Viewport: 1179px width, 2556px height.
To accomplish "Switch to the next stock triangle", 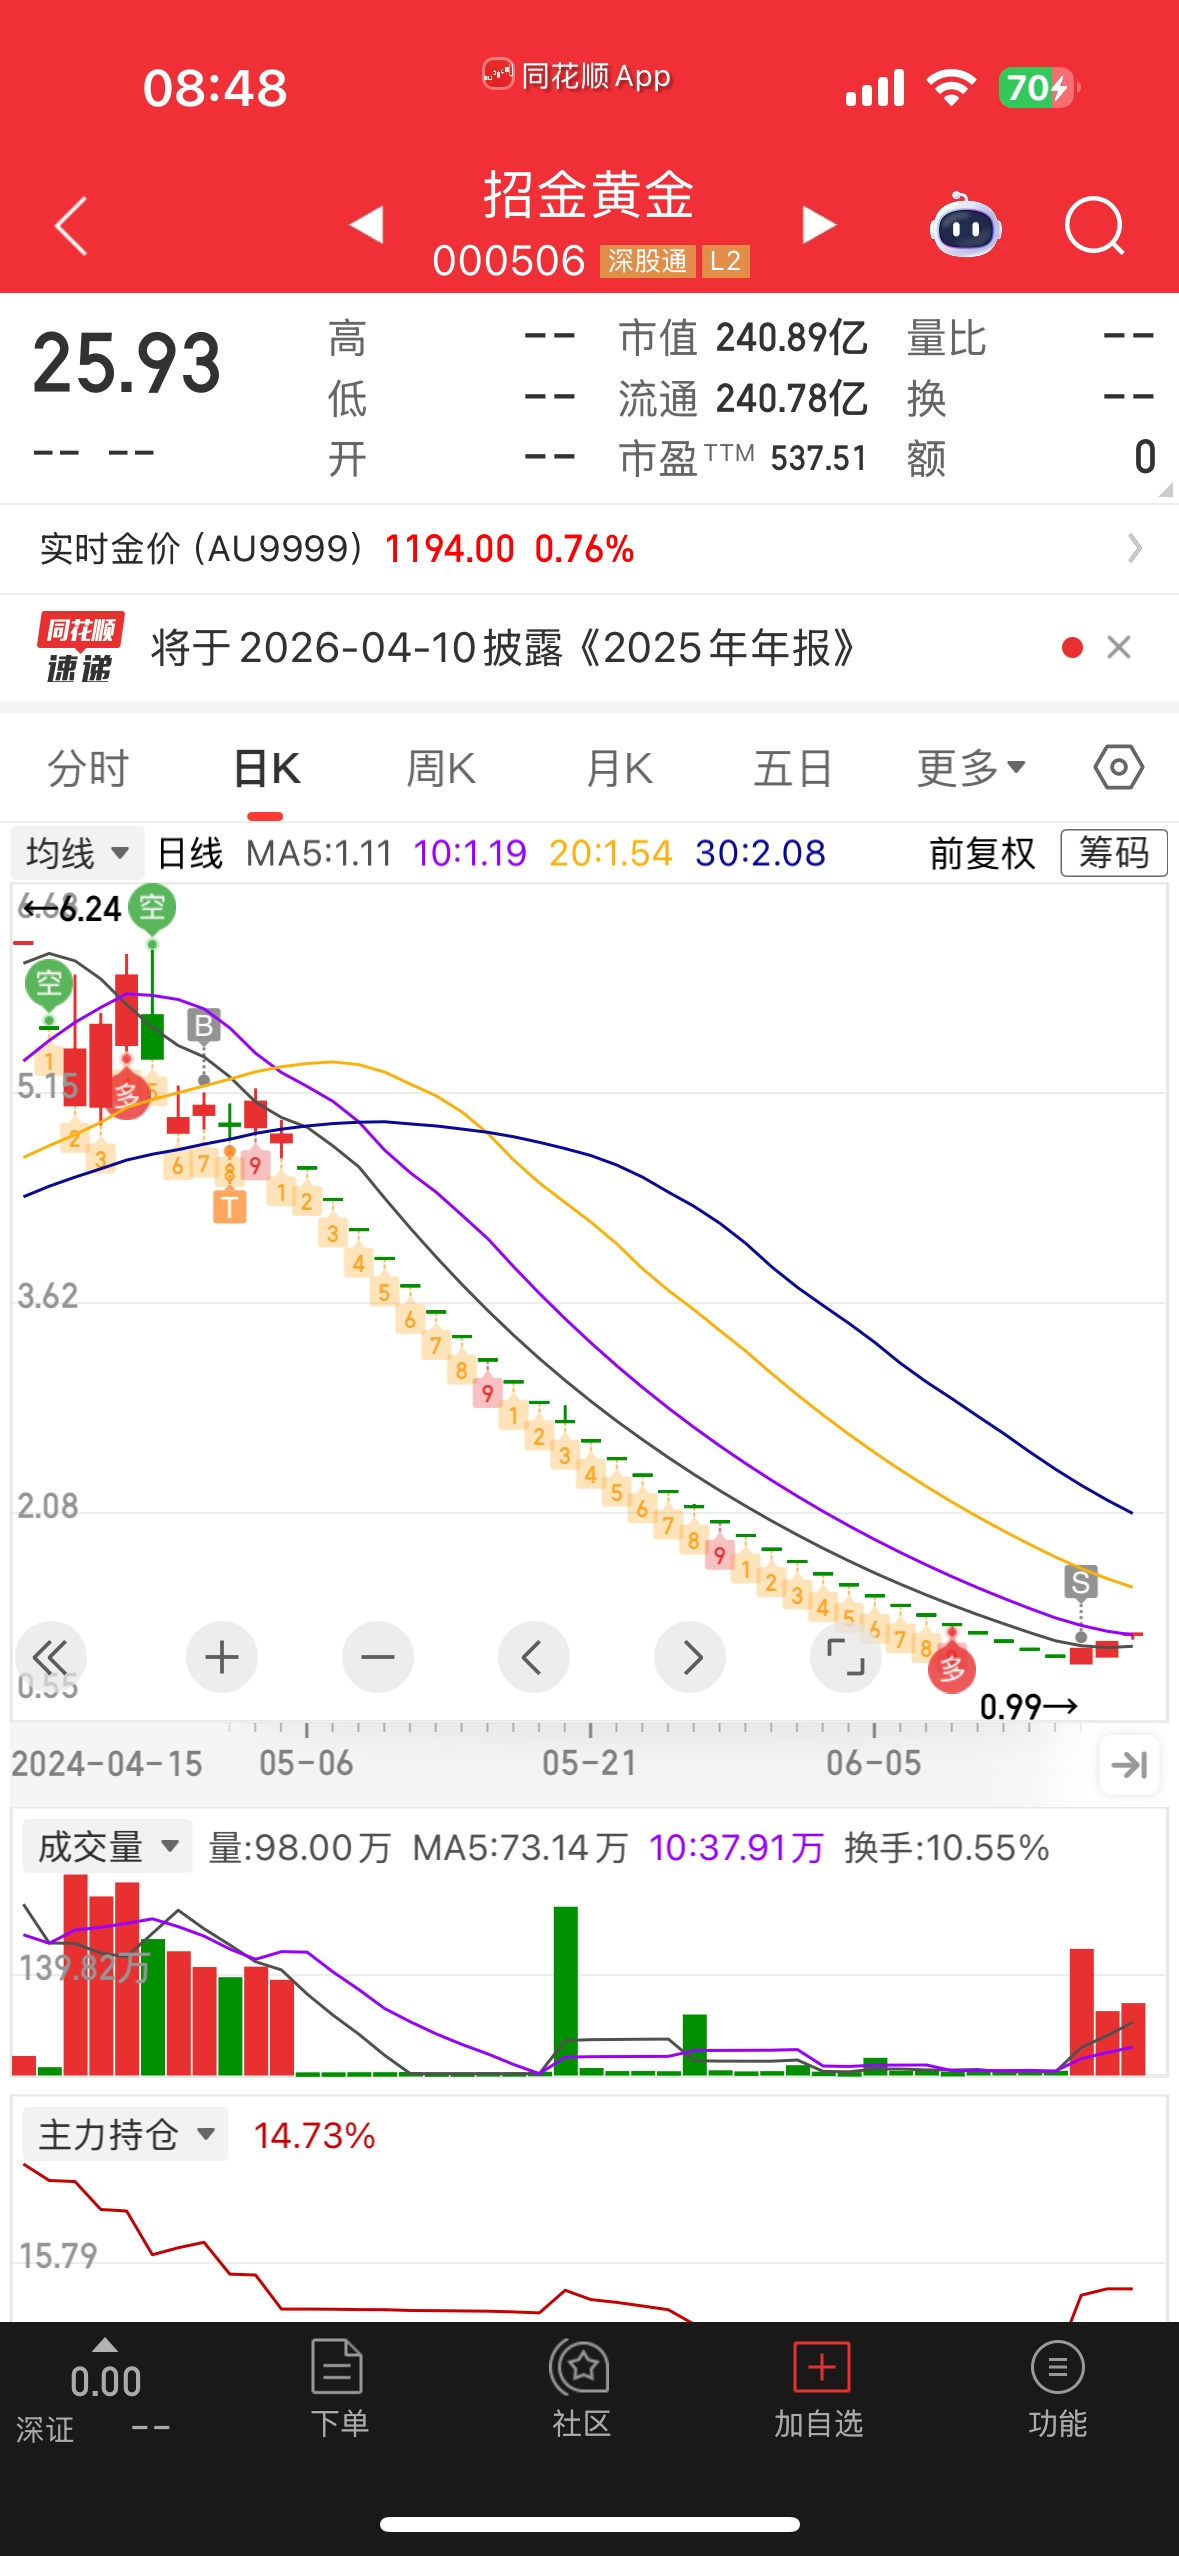I will point(819,225).
